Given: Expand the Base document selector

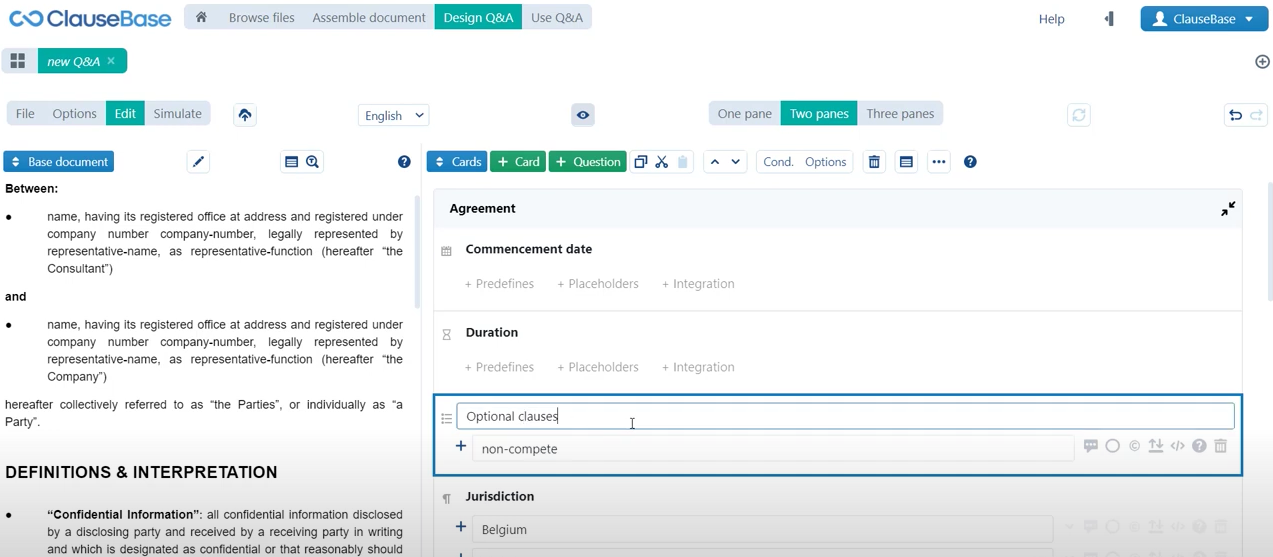Looking at the screenshot, I should click(59, 162).
